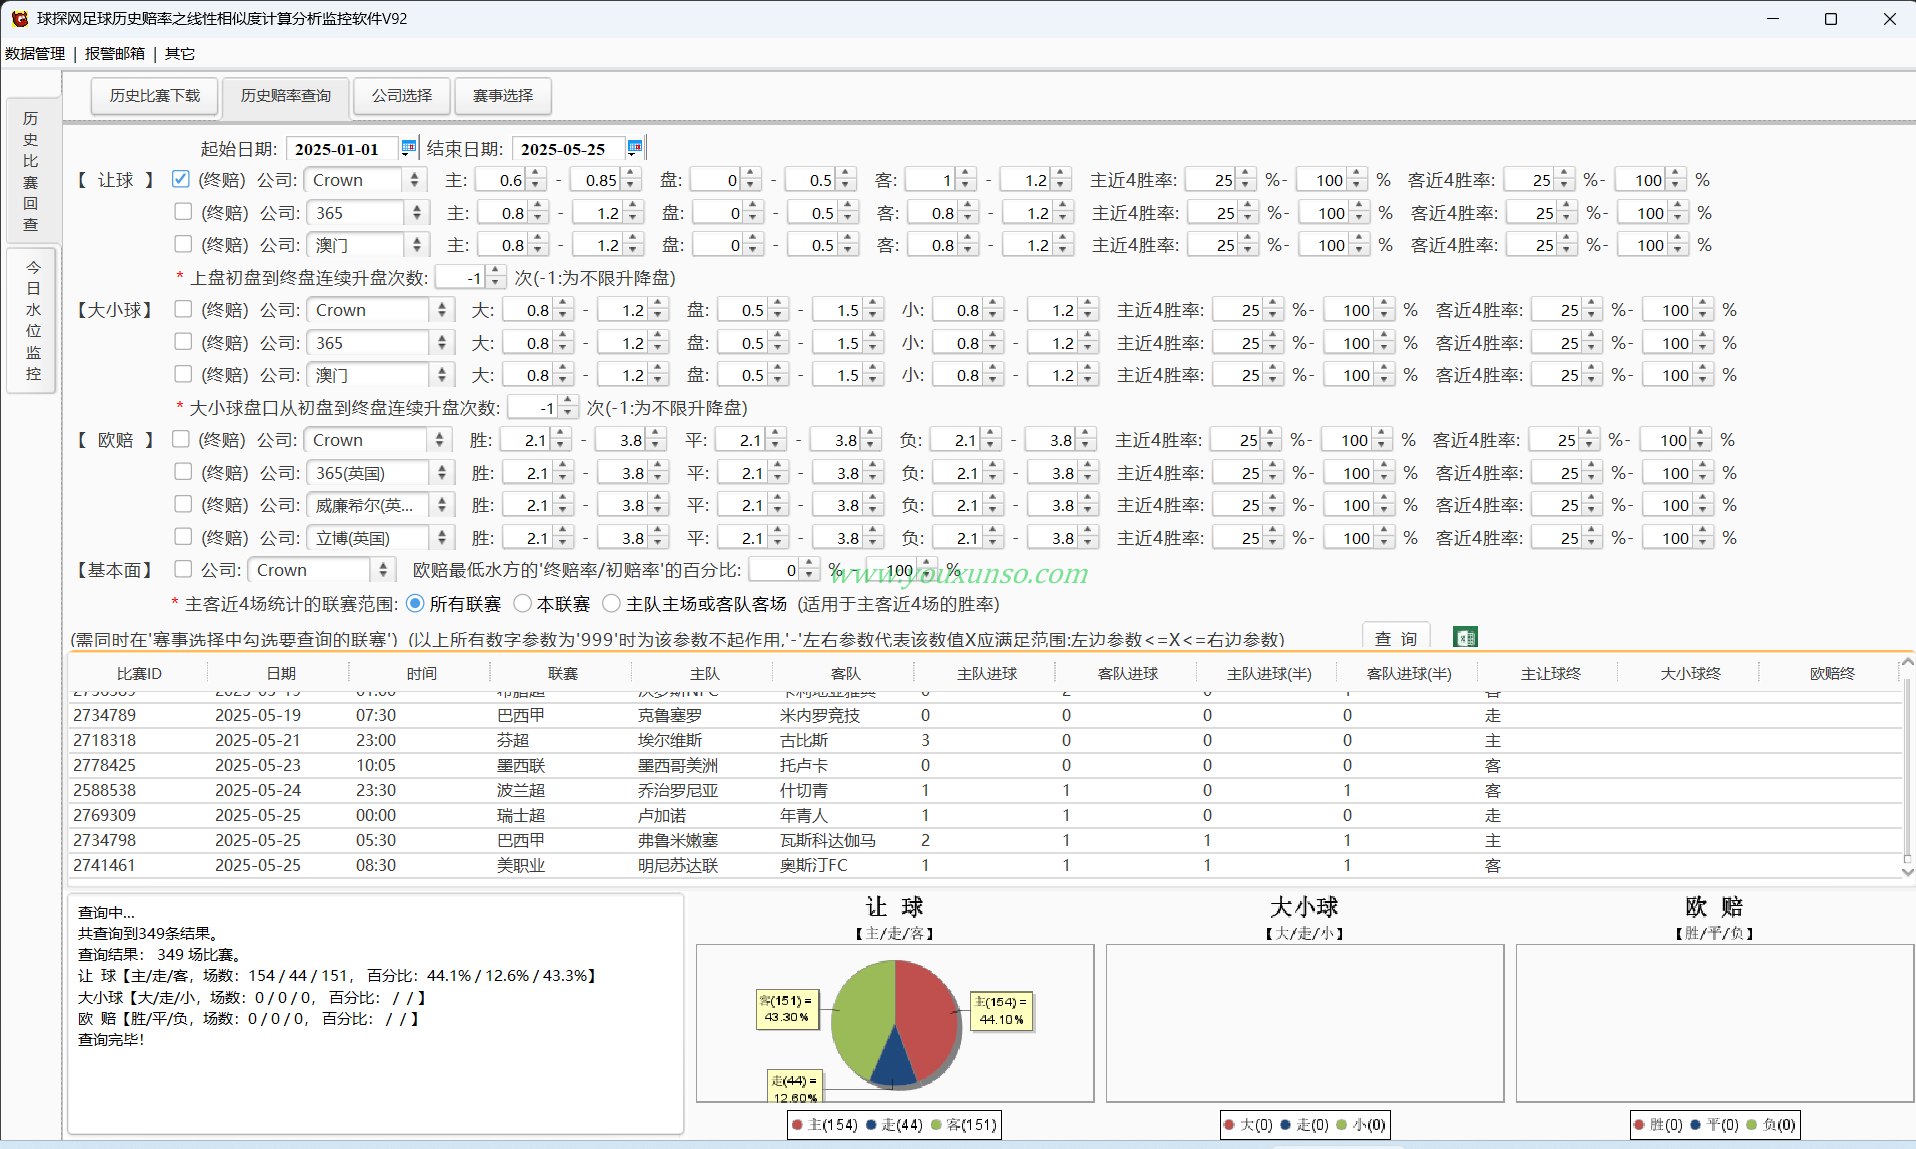The image size is (1916, 1149).
Task: Uncheck the 让球 Crown 终赔 checkbox
Action: [x=180, y=179]
